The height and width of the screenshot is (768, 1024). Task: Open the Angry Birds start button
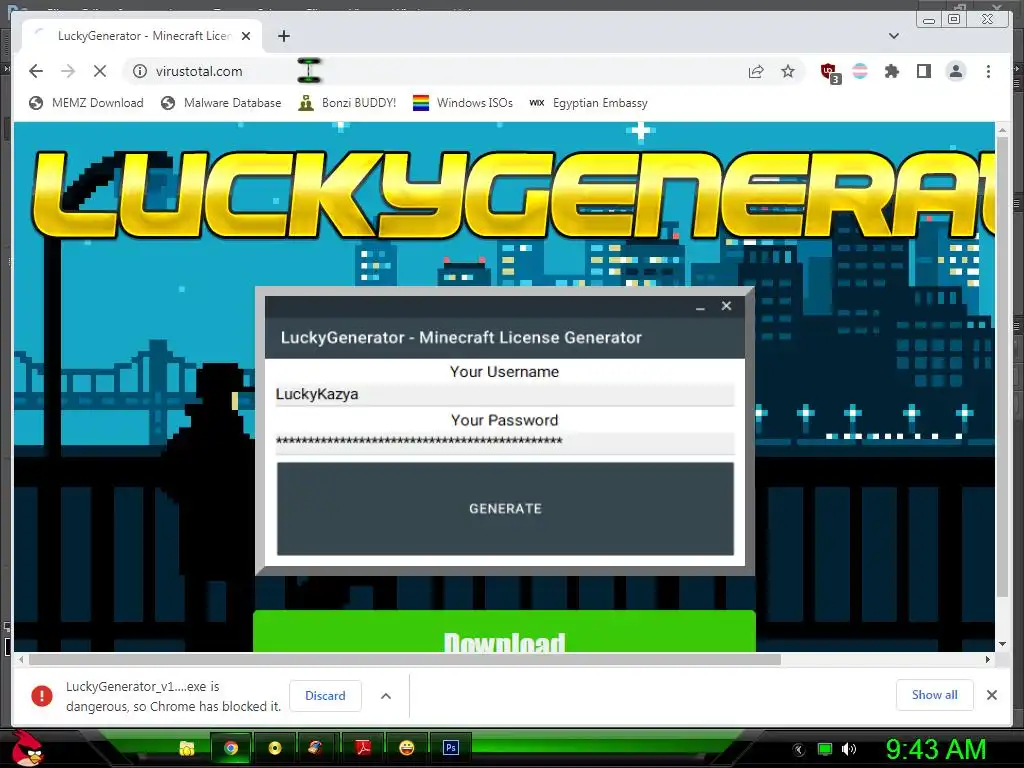click(27, 748)
